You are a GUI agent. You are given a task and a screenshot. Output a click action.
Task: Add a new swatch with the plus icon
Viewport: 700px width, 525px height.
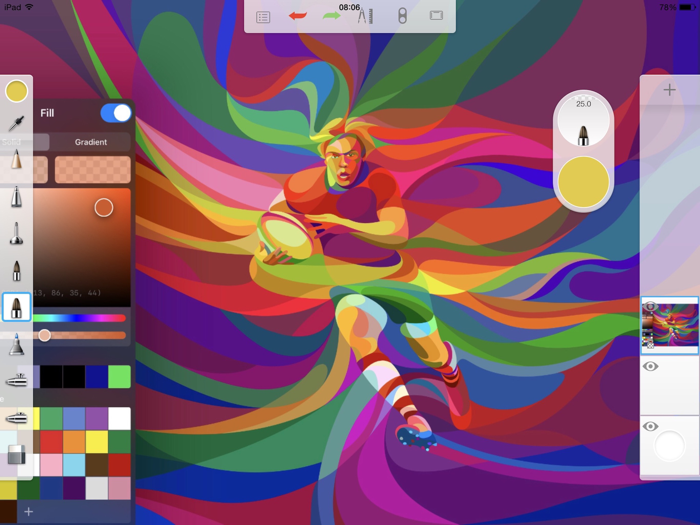(x=29, y=512)
